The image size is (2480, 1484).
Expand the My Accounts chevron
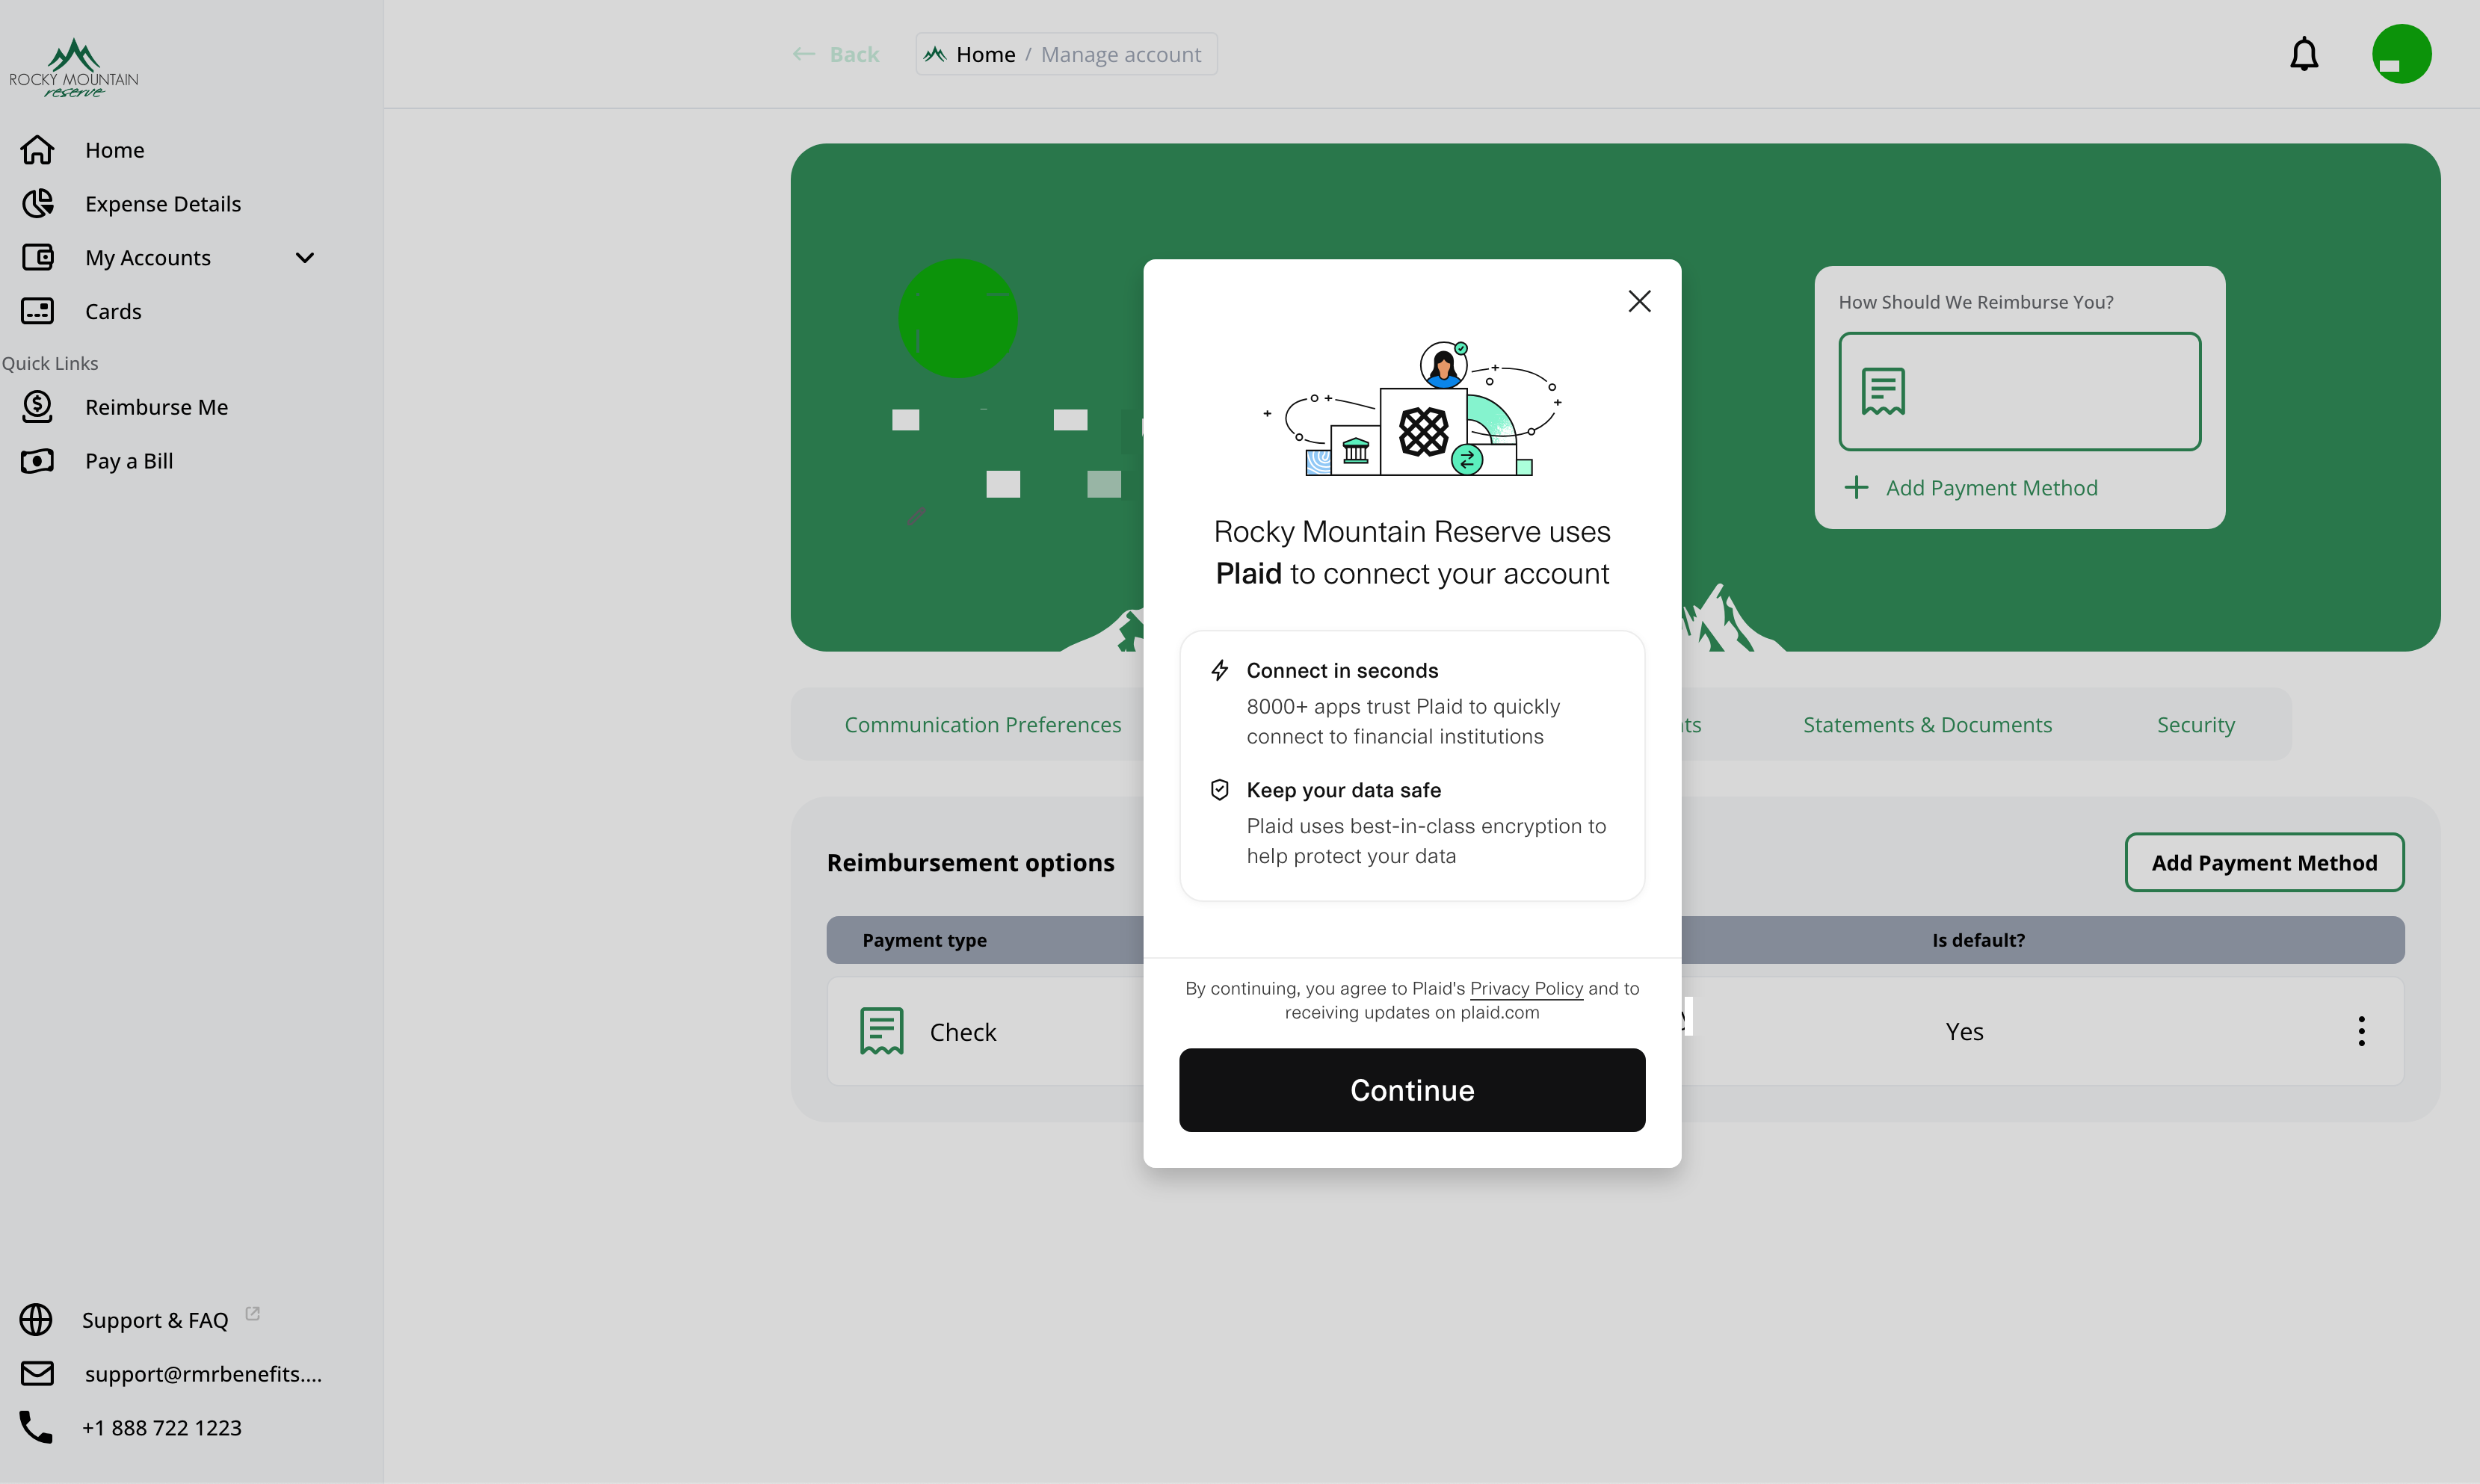pos(305,258)
